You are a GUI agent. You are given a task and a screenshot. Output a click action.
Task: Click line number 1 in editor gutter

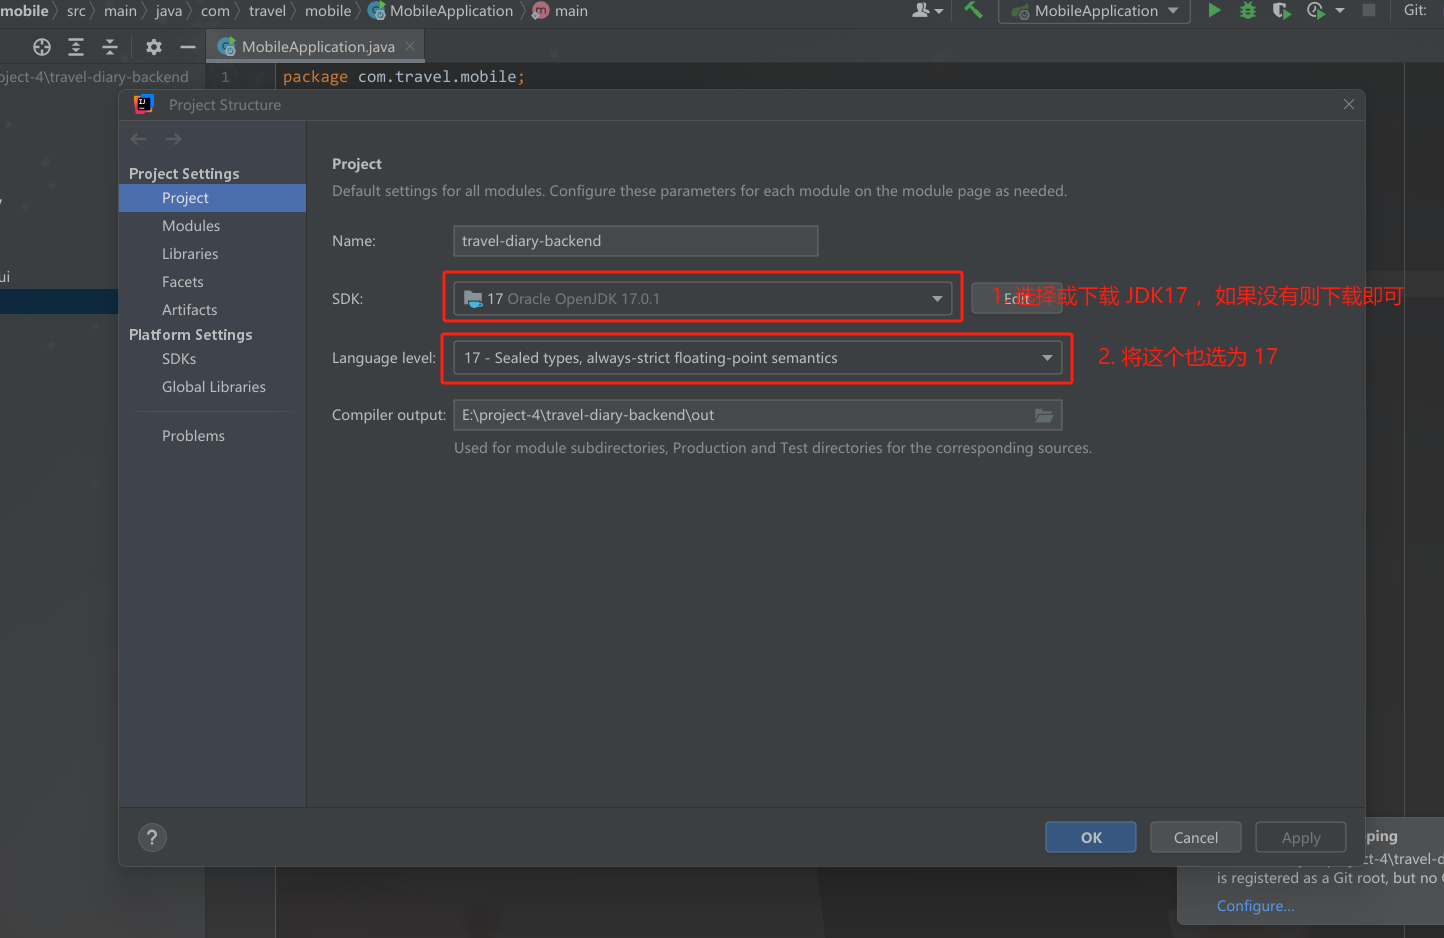coord(225,77)
